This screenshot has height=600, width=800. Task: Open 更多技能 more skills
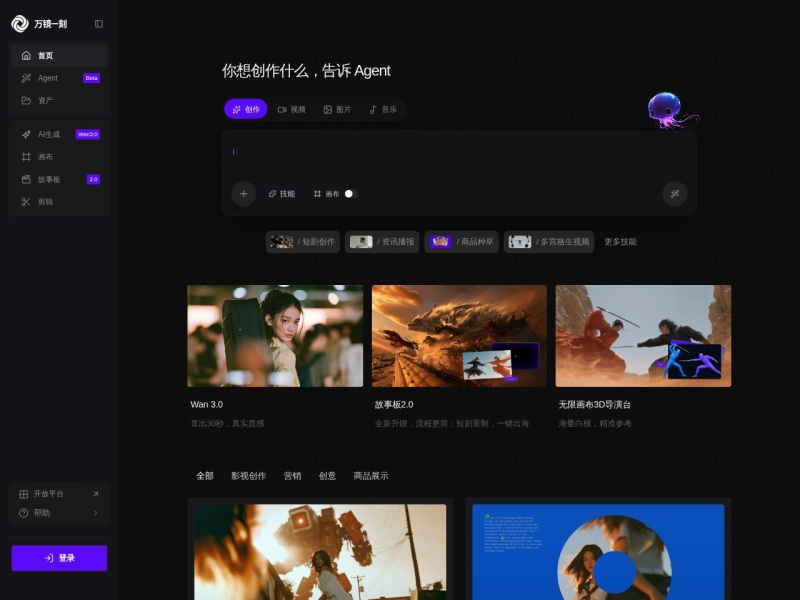point(620,242)
